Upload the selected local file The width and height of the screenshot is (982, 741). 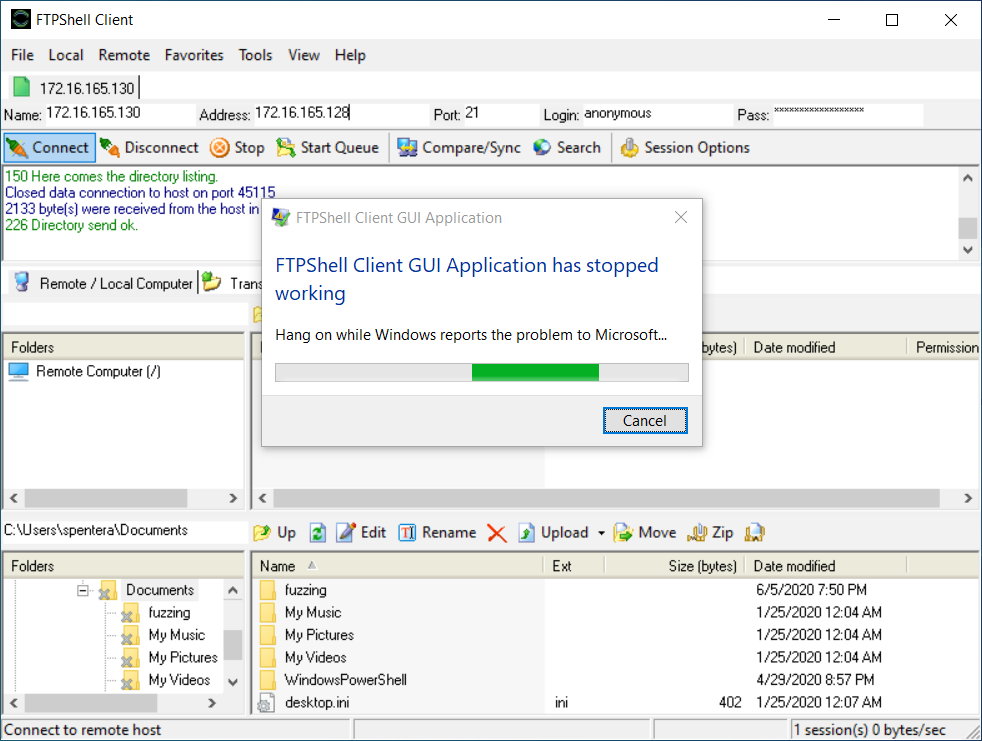tap(554, 532)
